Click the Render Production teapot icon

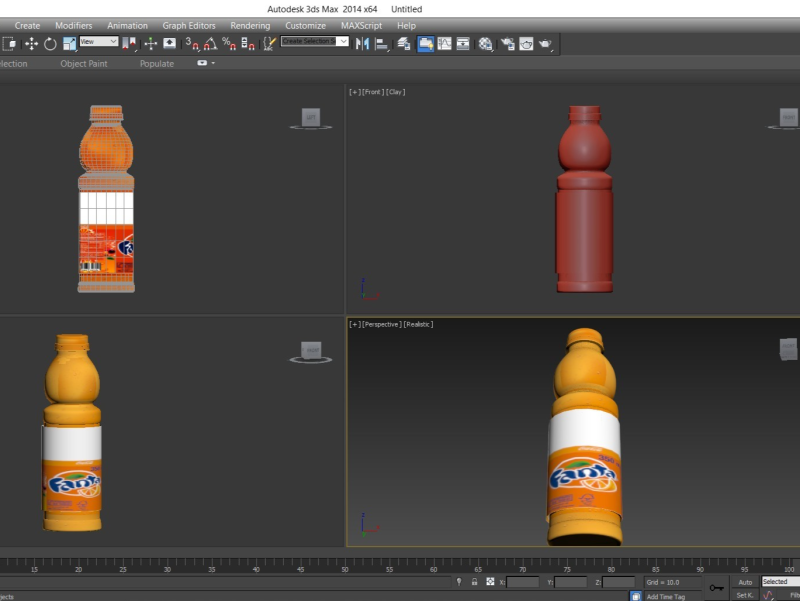[545, 43]
